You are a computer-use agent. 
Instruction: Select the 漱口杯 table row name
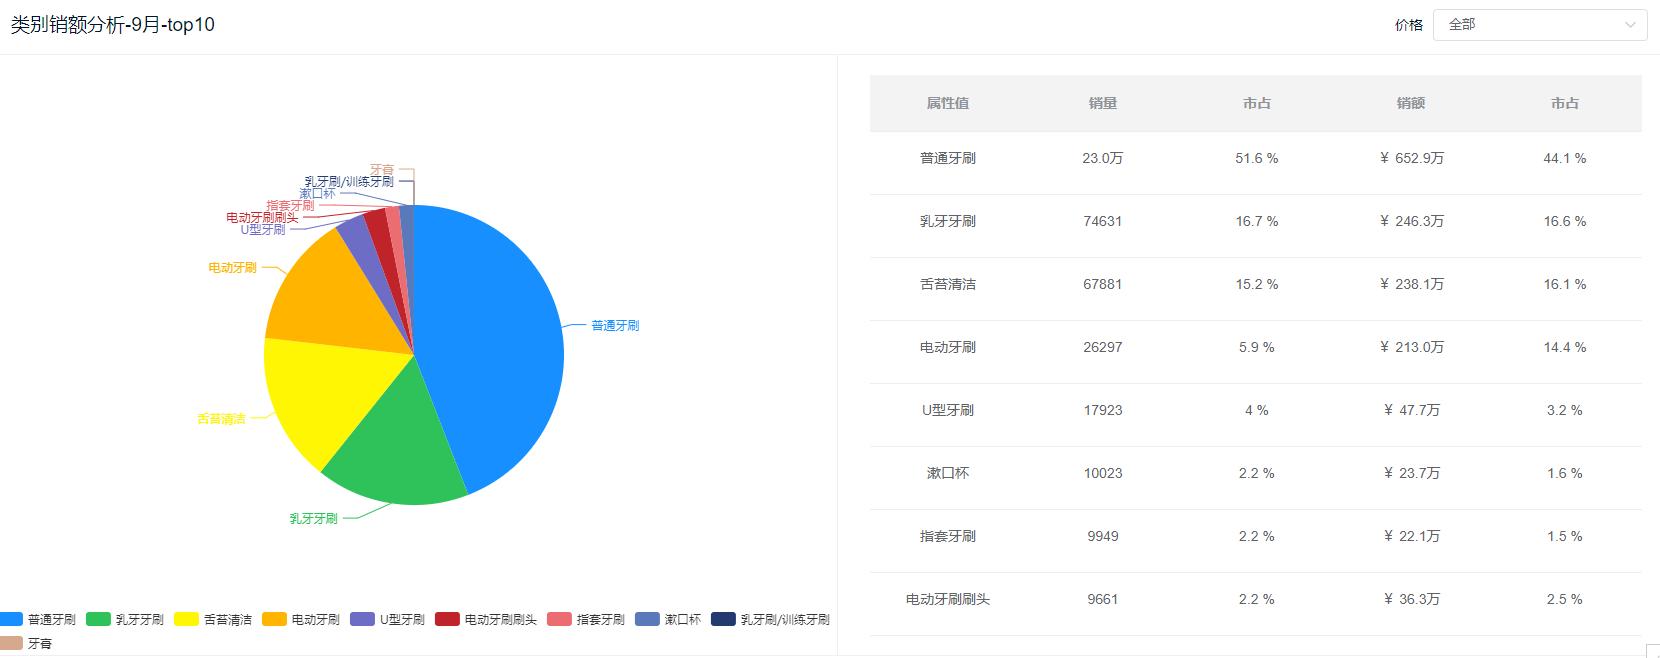point(948,473)
